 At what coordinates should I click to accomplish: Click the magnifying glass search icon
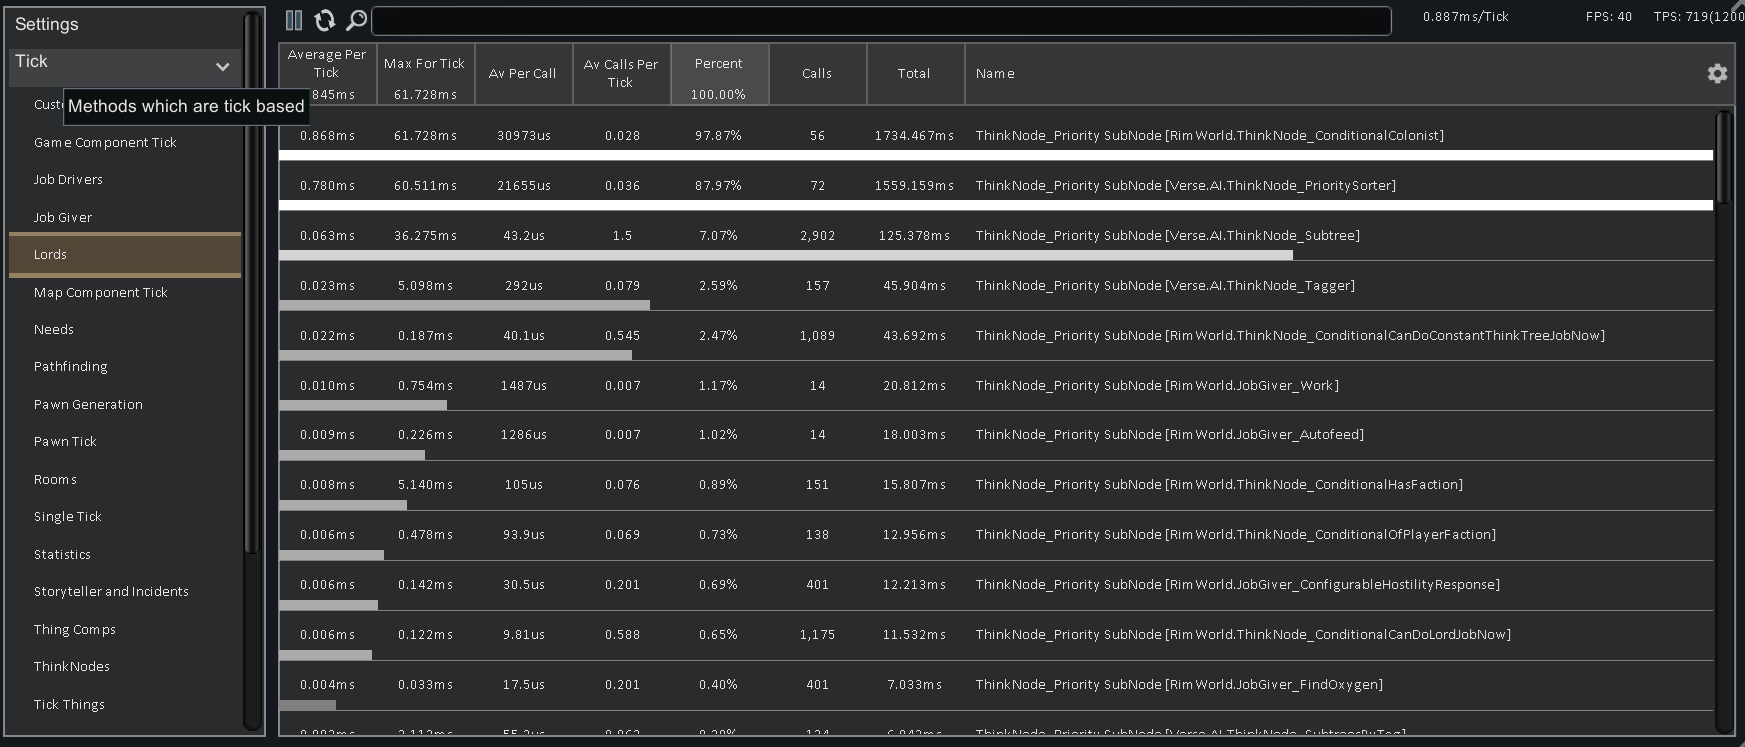(x=356, y=21)
